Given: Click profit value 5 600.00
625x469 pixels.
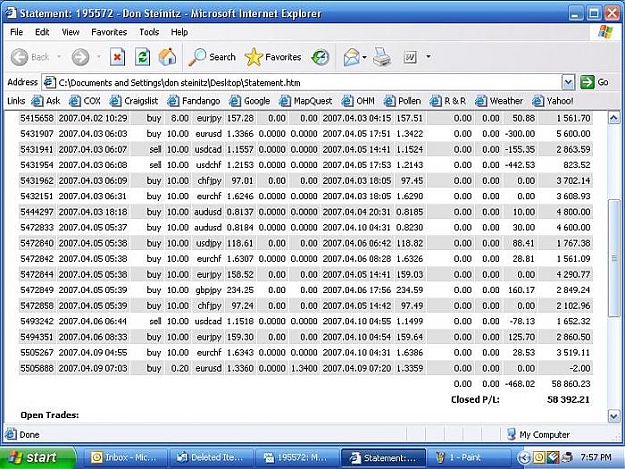Looking at the screenshot, I should click(573, 134).
